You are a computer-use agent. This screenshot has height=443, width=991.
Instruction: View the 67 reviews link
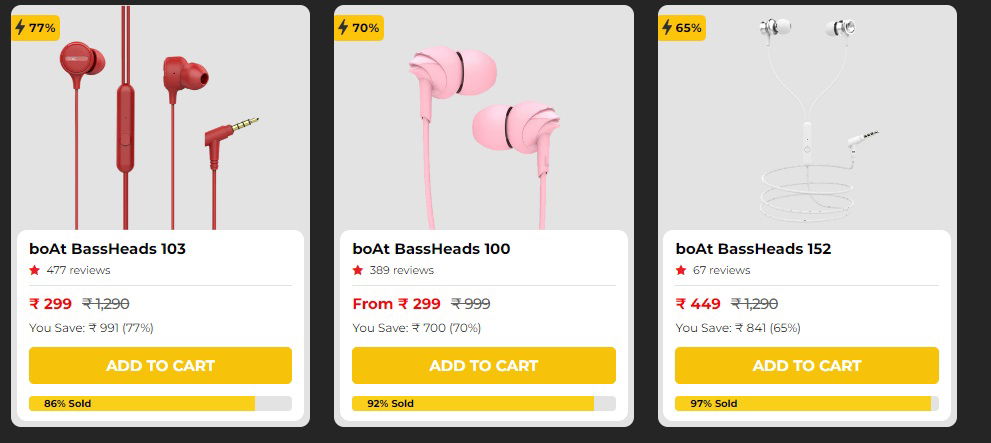pyautogui.click(x=721, y=270)
